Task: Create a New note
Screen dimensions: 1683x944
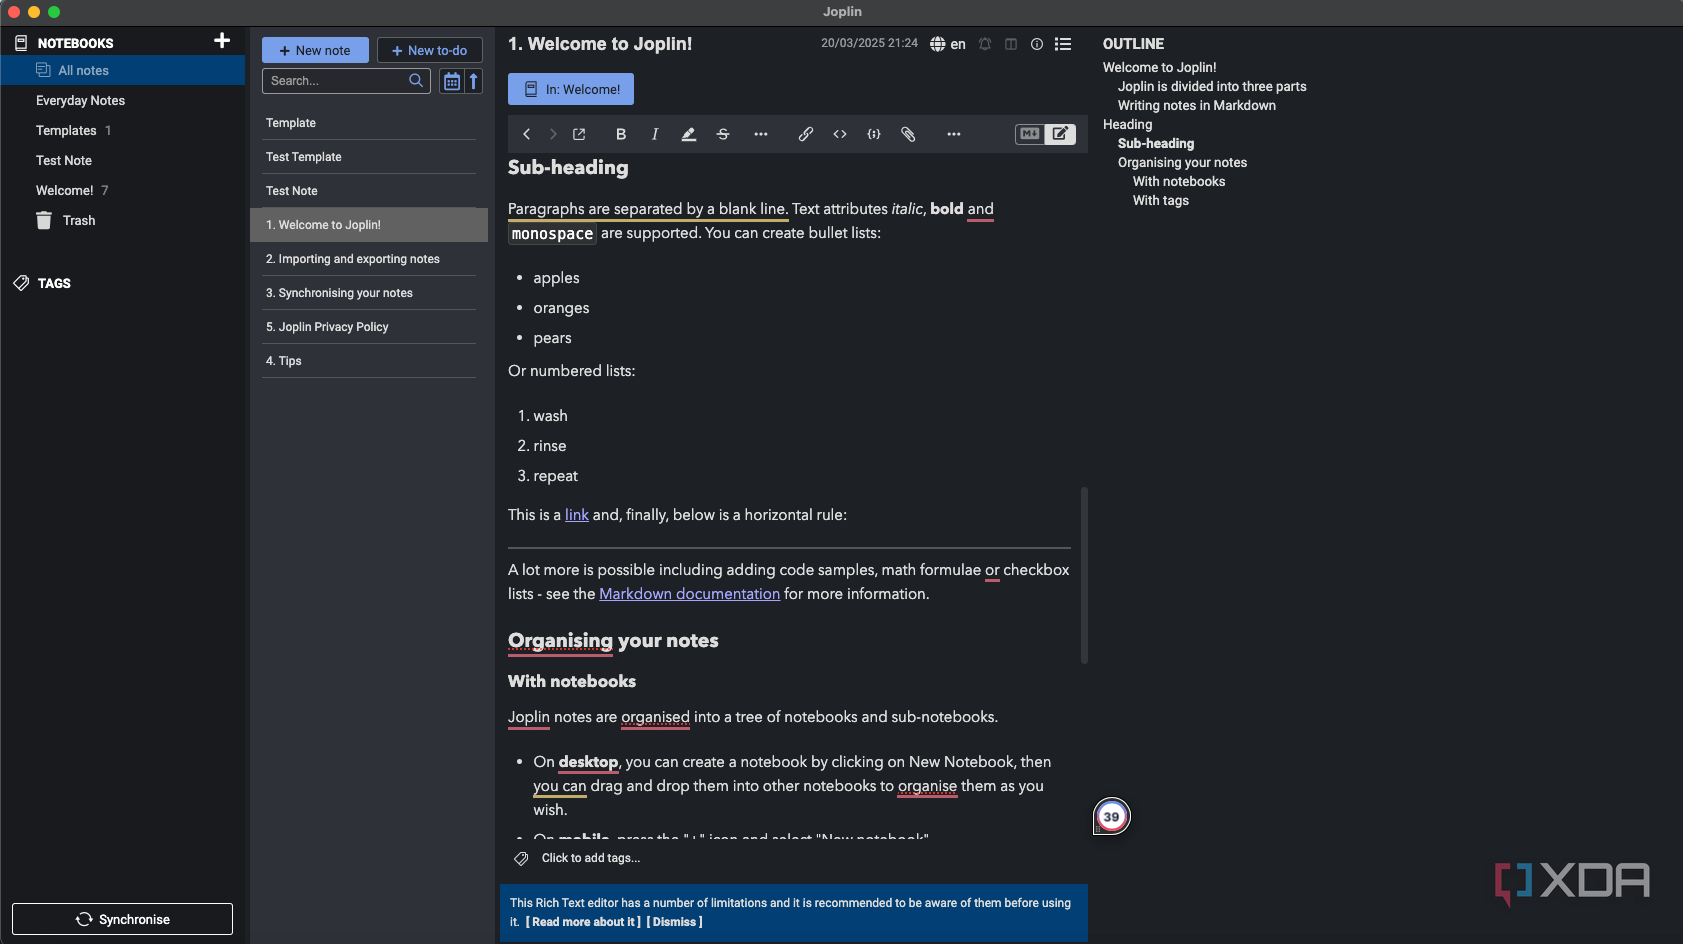Action: click(x=315, y=50)
